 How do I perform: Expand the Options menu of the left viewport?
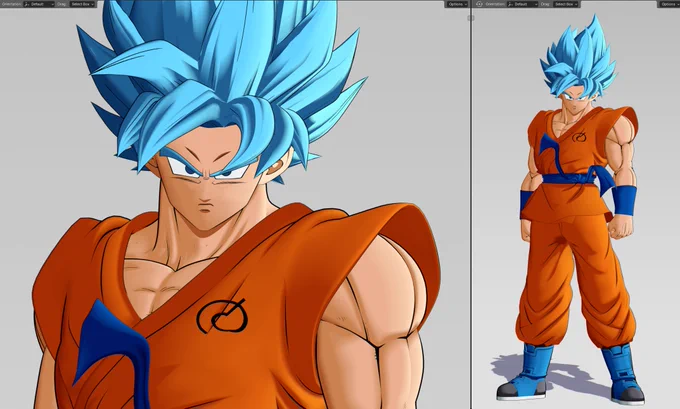point(457,4)
